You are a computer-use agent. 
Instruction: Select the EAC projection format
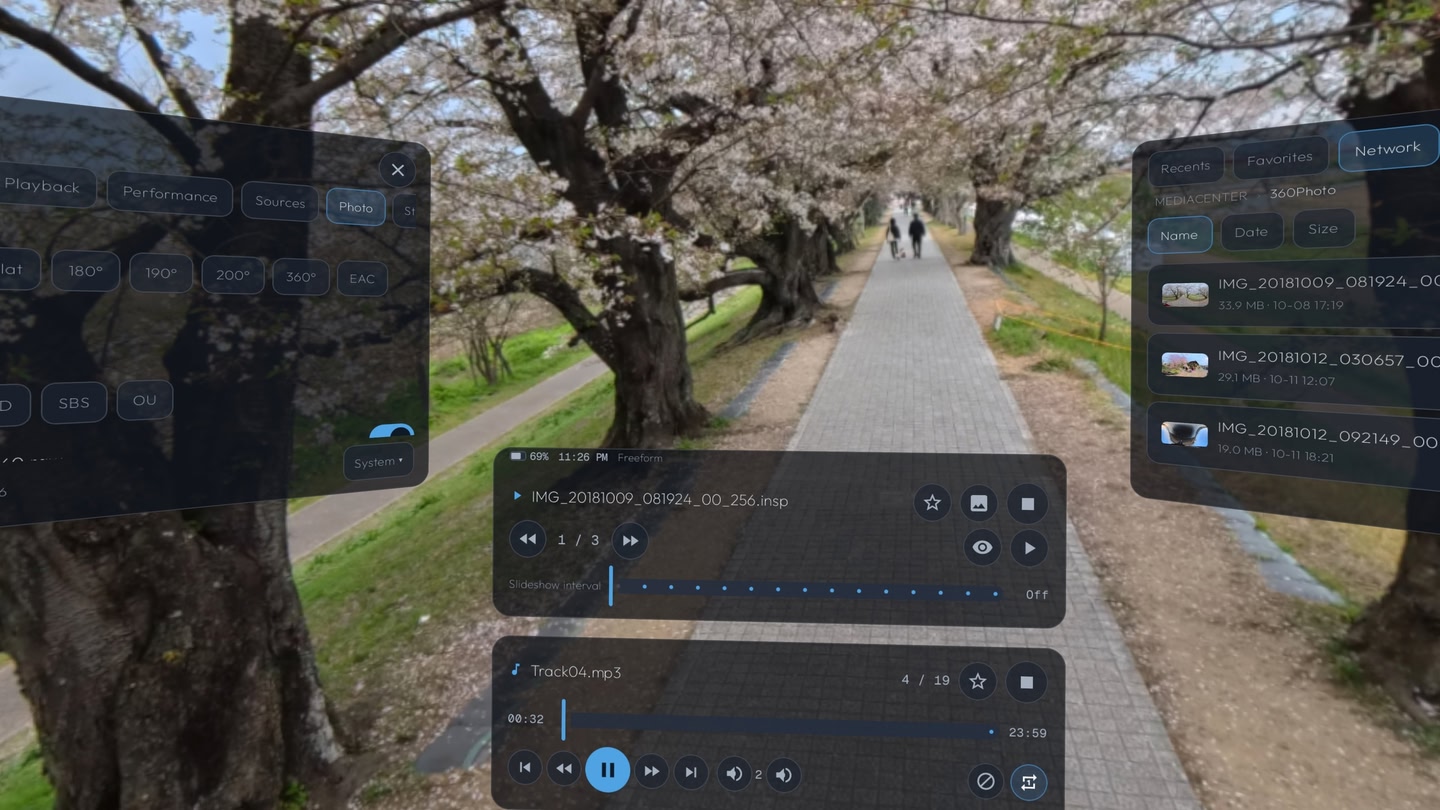tap(362, 279)
